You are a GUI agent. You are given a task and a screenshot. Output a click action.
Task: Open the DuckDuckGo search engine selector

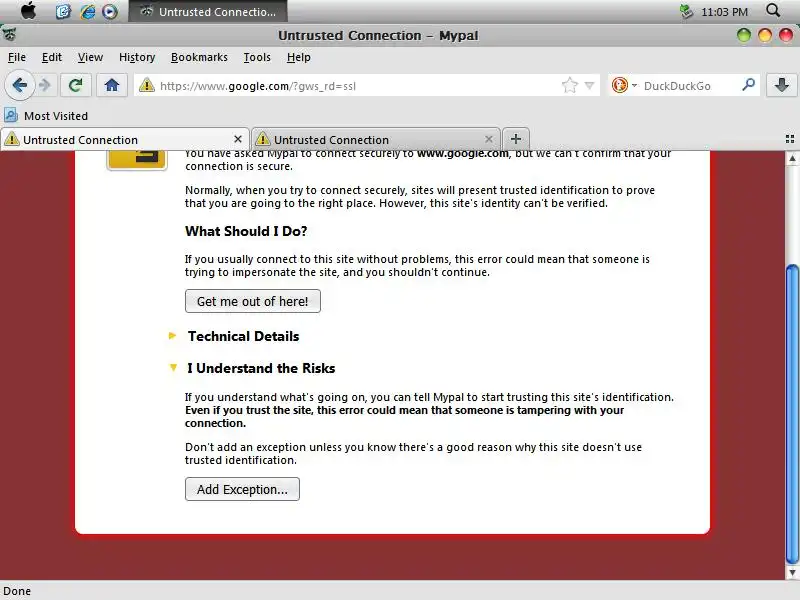coord(624,85)
